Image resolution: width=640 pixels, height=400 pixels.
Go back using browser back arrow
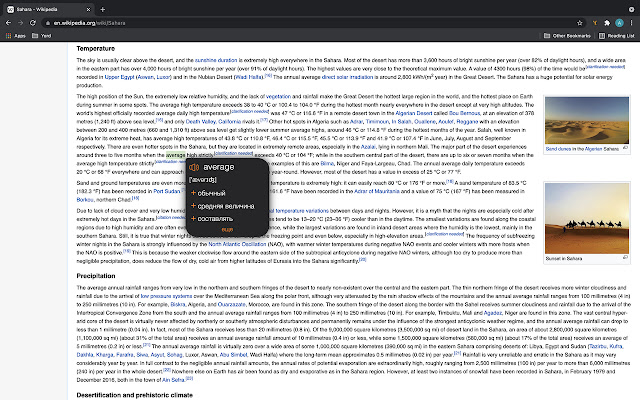(8, 23)
